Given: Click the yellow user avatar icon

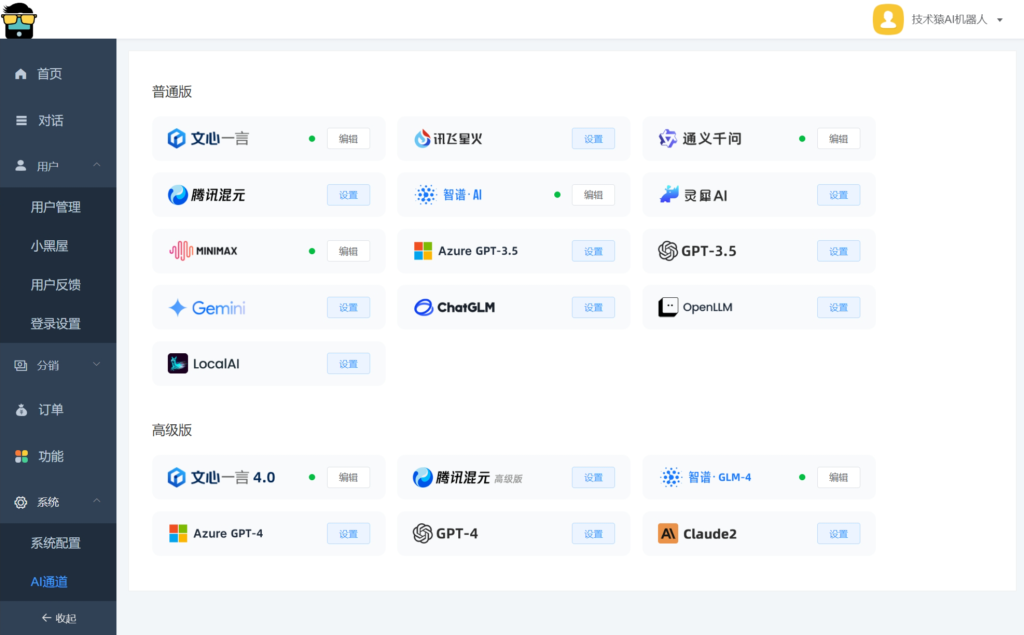Looking at the screenshot, I should click(x=888, y=20).
